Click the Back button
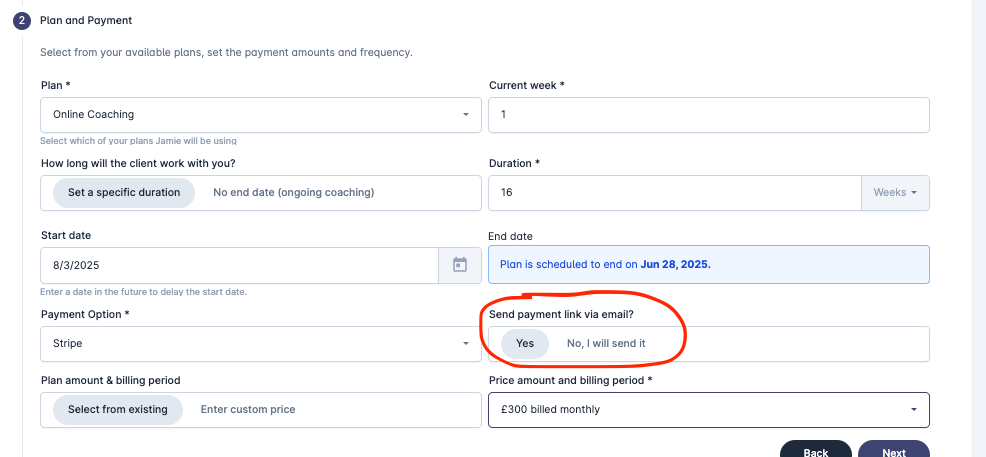The image size is (986, 457). coord(816,450)
